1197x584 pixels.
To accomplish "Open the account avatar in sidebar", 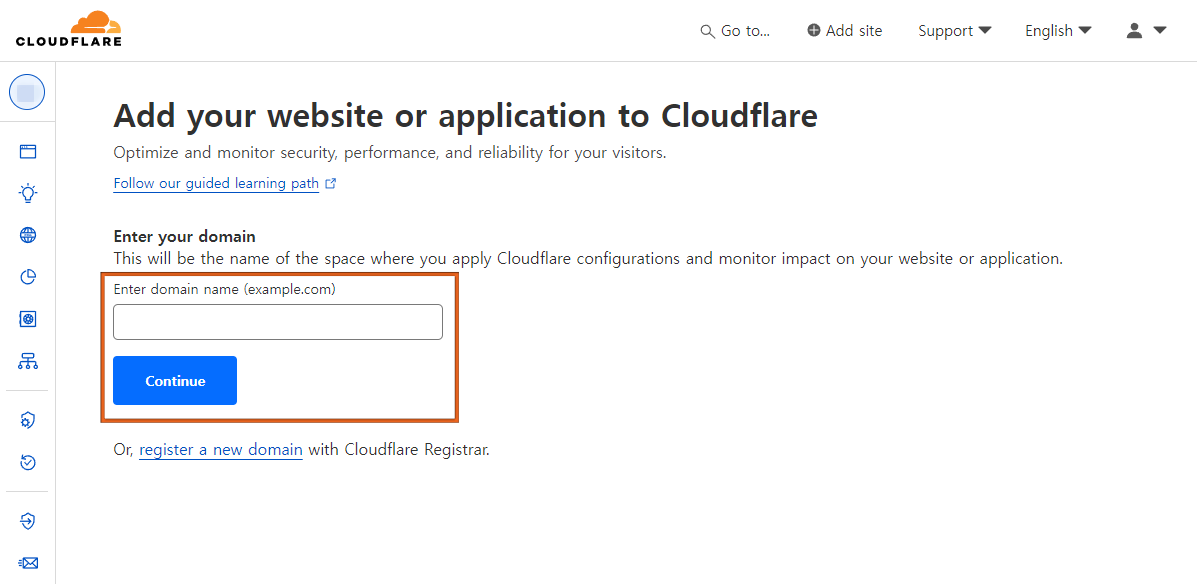I will (x=27, y=92).
